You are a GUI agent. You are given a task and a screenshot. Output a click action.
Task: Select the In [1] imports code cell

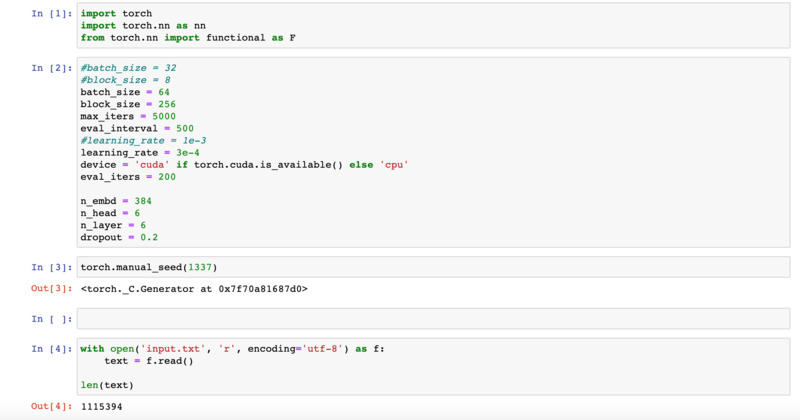[x=433, y=26]
